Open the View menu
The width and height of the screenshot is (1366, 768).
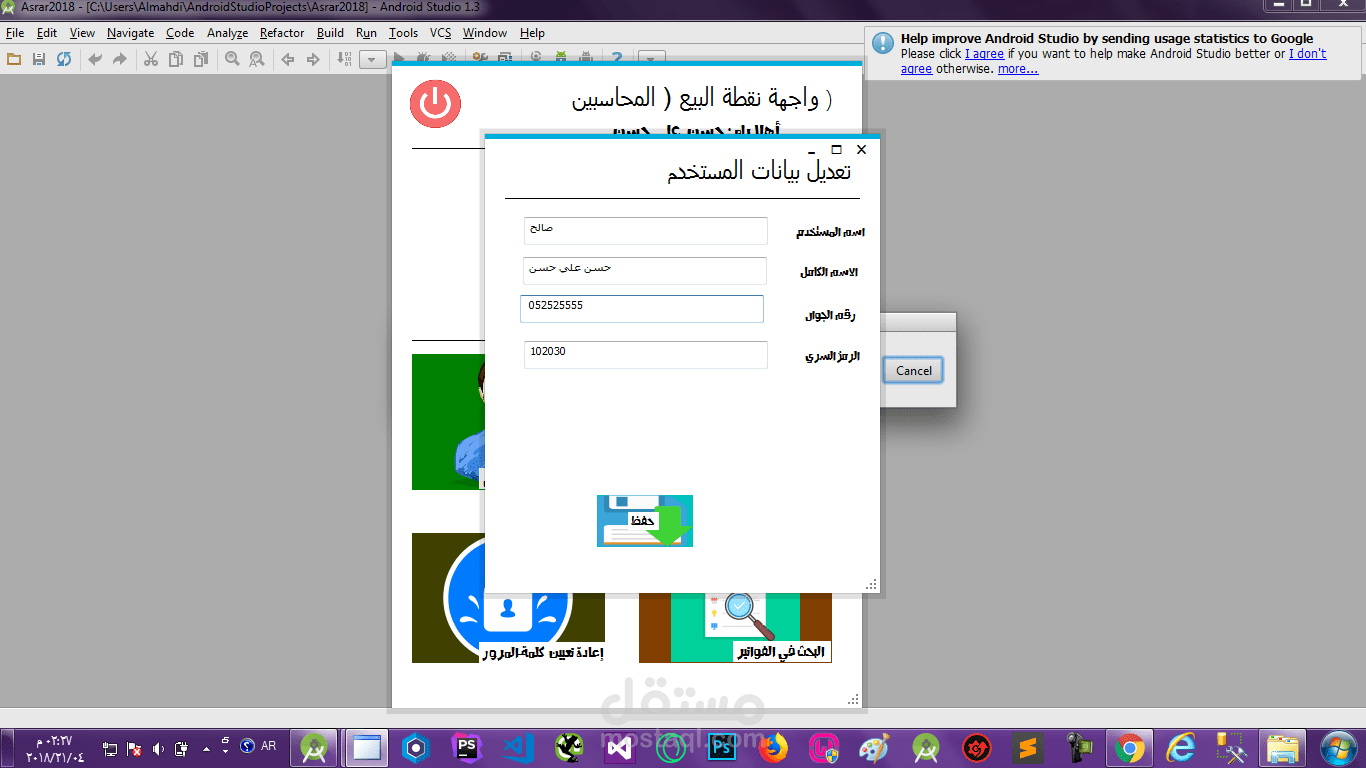[x=82, y=33]
